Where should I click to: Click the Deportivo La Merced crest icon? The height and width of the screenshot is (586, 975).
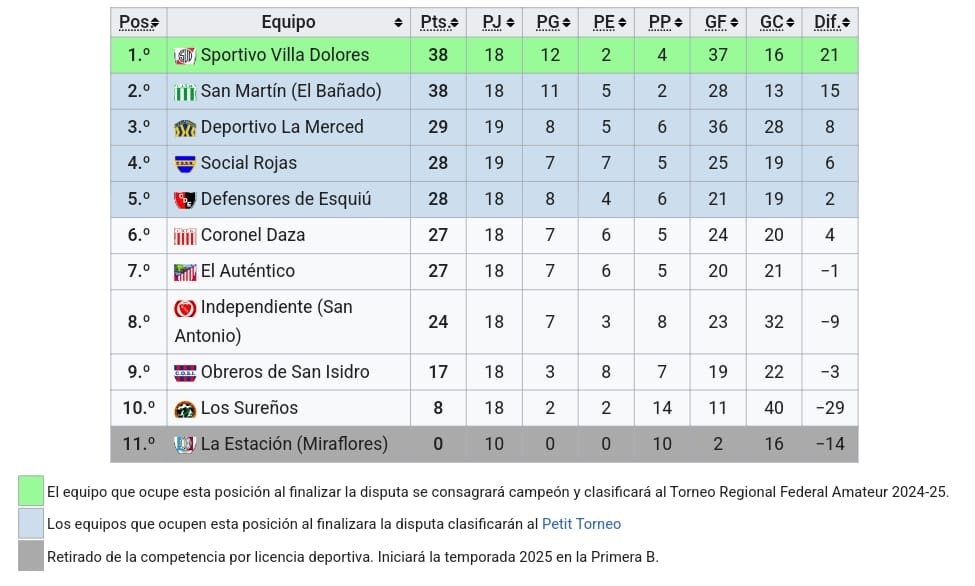coord(185,128)
